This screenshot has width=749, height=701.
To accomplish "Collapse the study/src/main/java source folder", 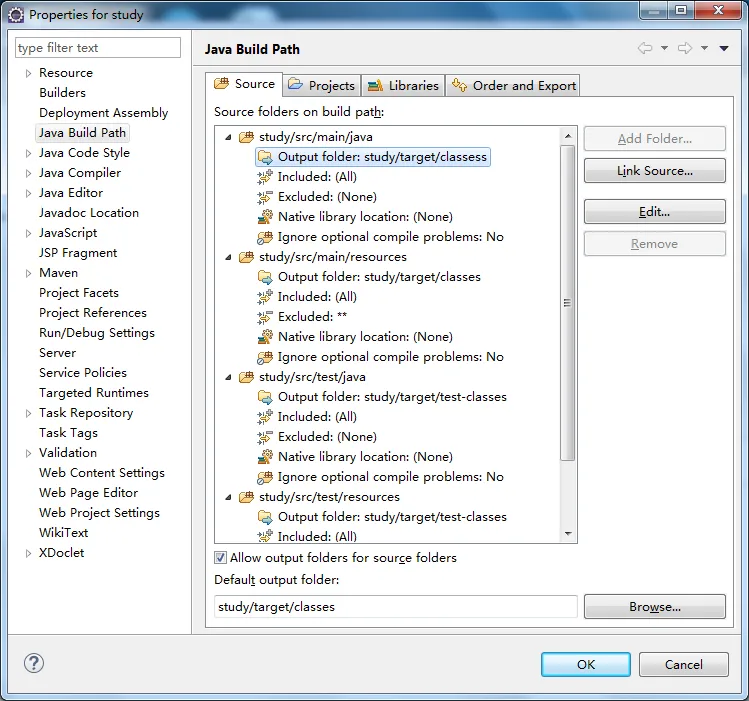I will click(x=228, y=138).
